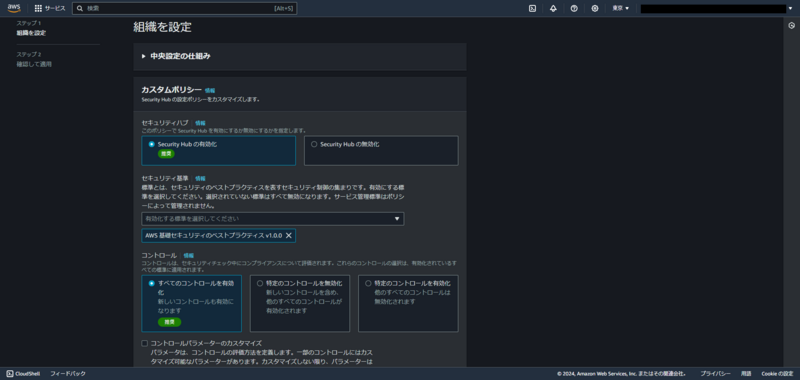
Task: Select 特定のコントロールを無効化 option
Action: click(300, 303)
